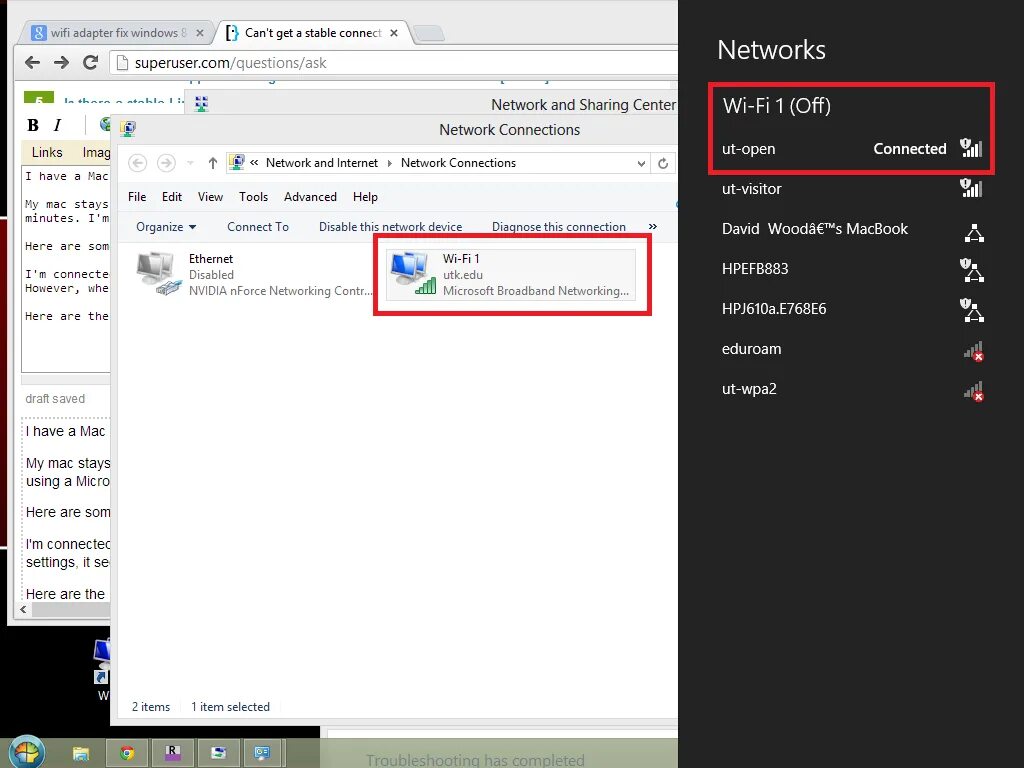Open the Start orb on the taskbar
Image resolution: width=1024 pixels, height=768 pixels.
click(25, 751)
